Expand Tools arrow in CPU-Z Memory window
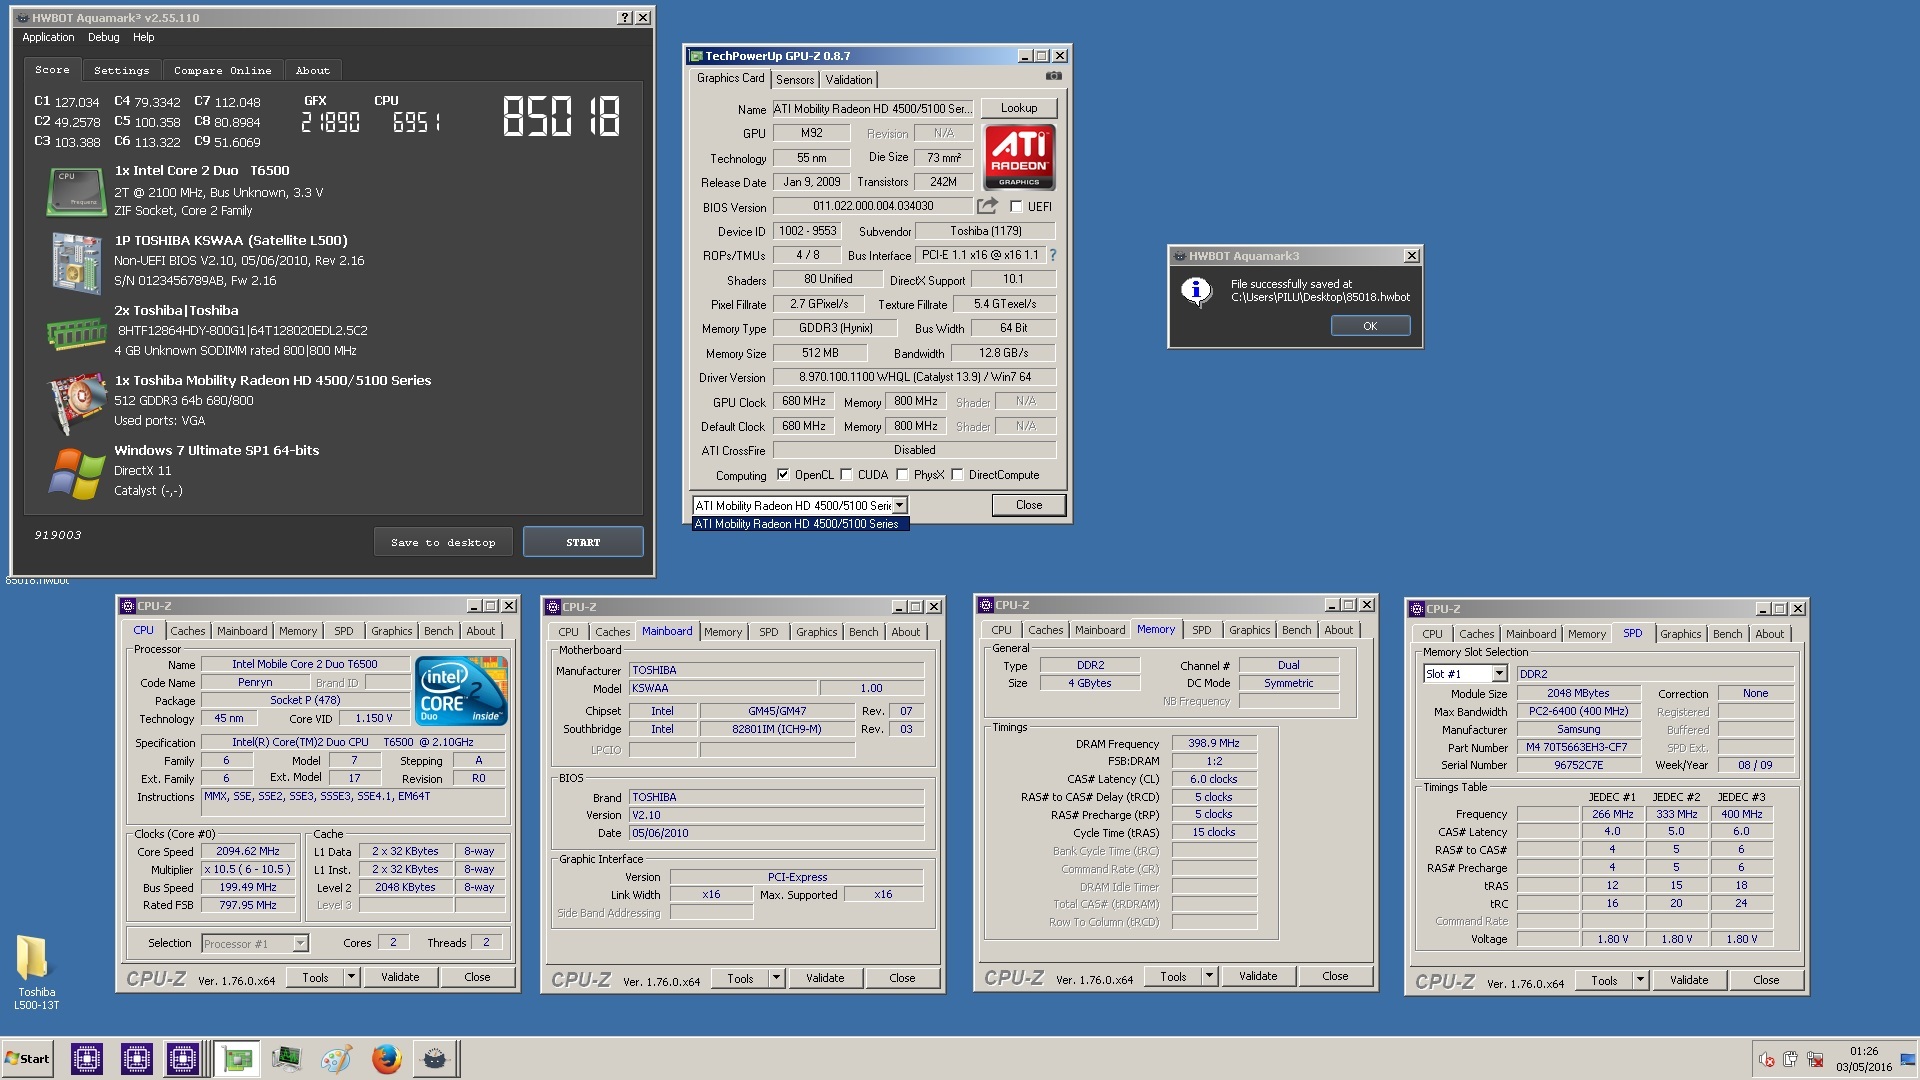1920x1080 pixels. click(1209, 976)
